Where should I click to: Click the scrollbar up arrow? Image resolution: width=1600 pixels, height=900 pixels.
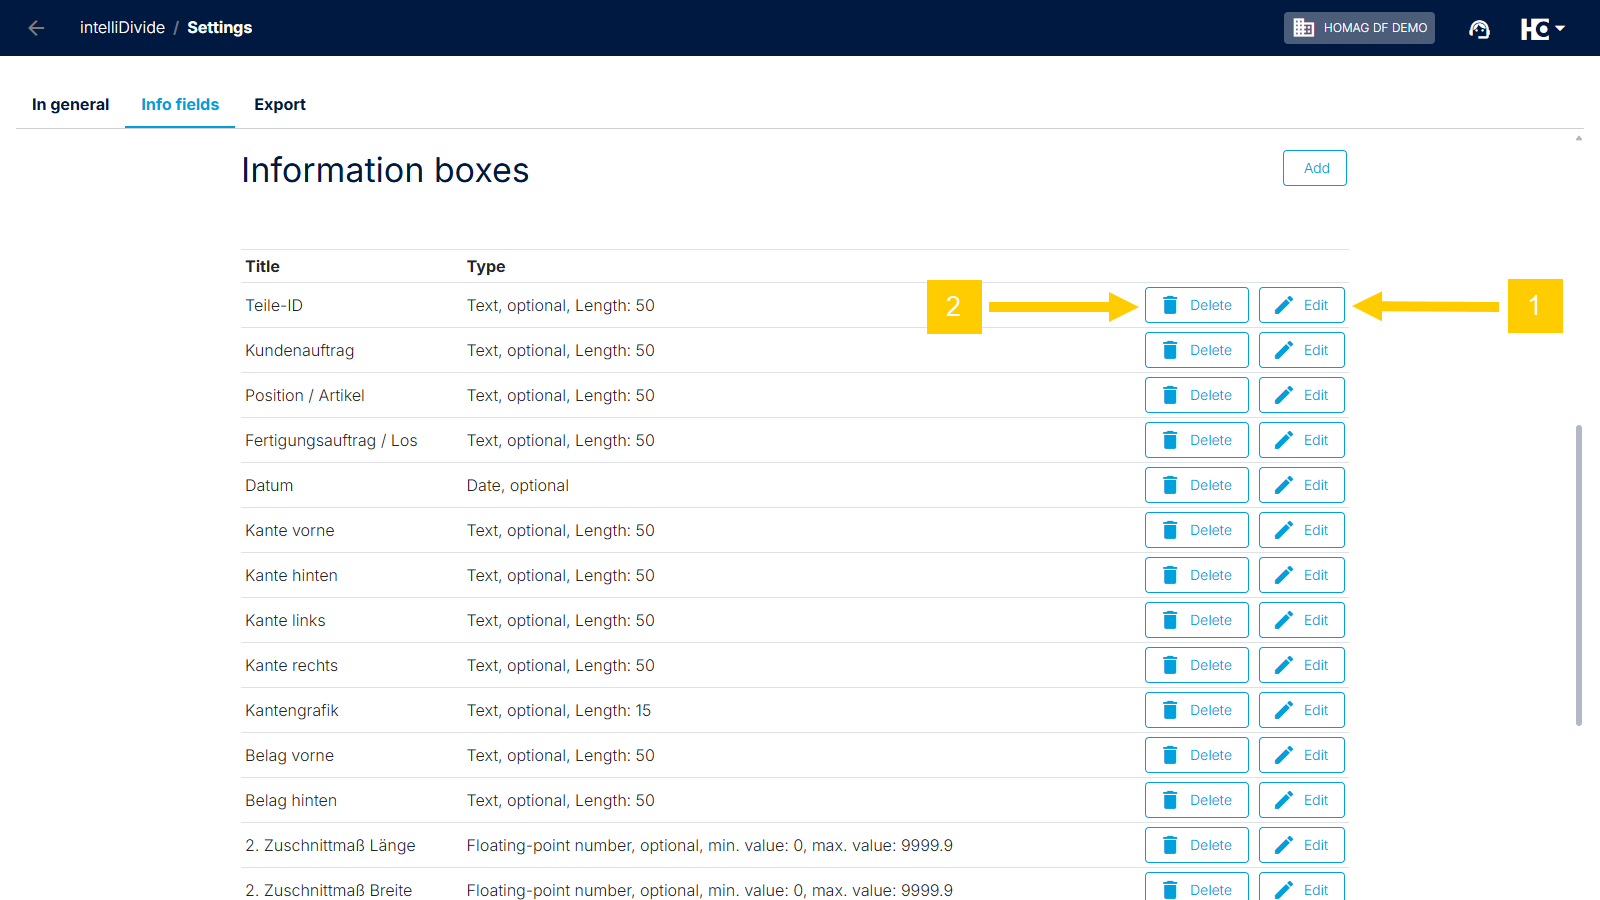click(1579, 138)
